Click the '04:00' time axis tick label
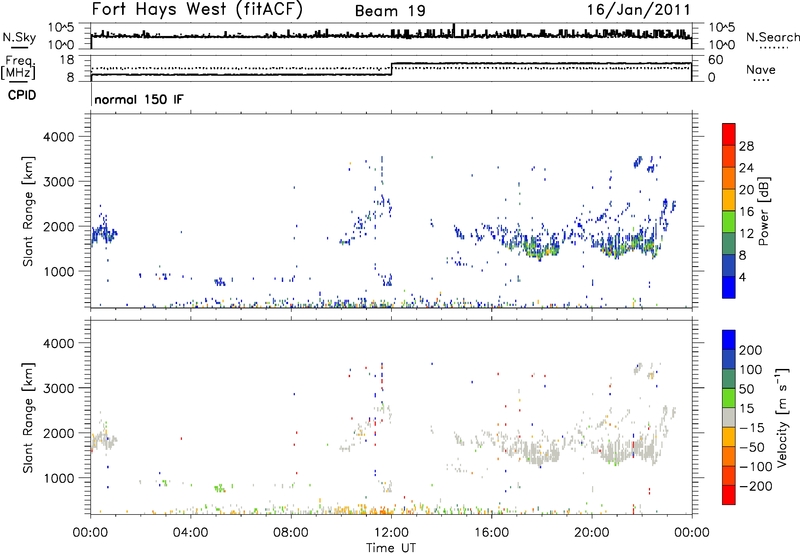The image size is (800, 554). (191, 533)
